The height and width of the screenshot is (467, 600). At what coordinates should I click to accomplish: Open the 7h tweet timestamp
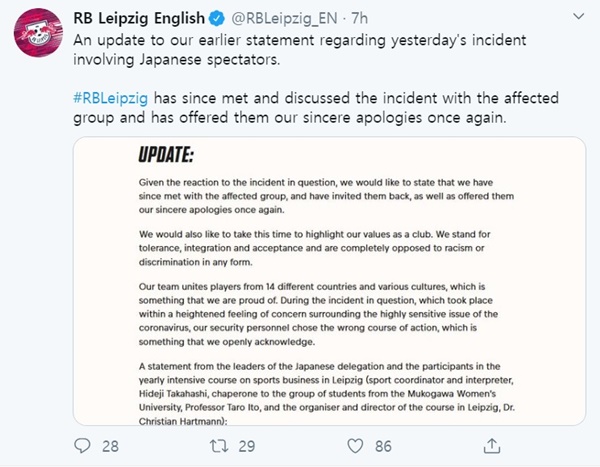click(359, 18)
